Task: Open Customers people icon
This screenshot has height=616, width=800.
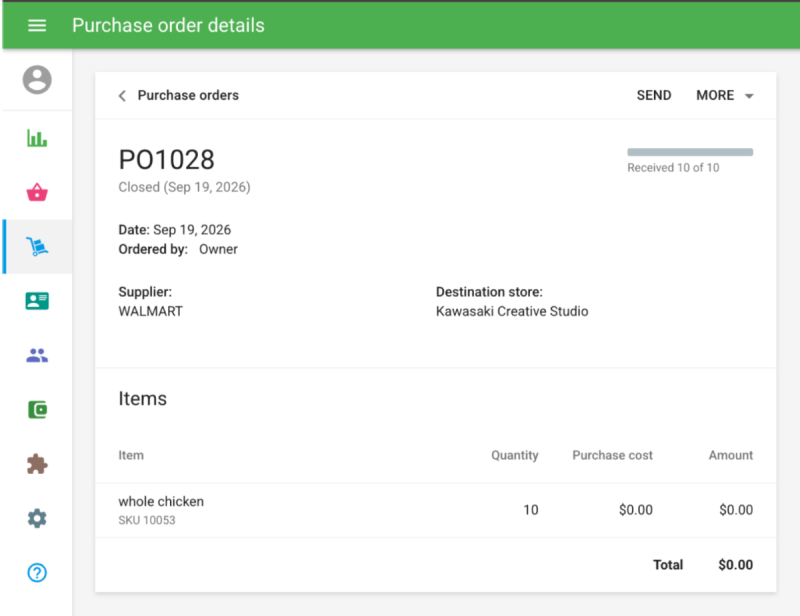Action: [x=37, y=355]
